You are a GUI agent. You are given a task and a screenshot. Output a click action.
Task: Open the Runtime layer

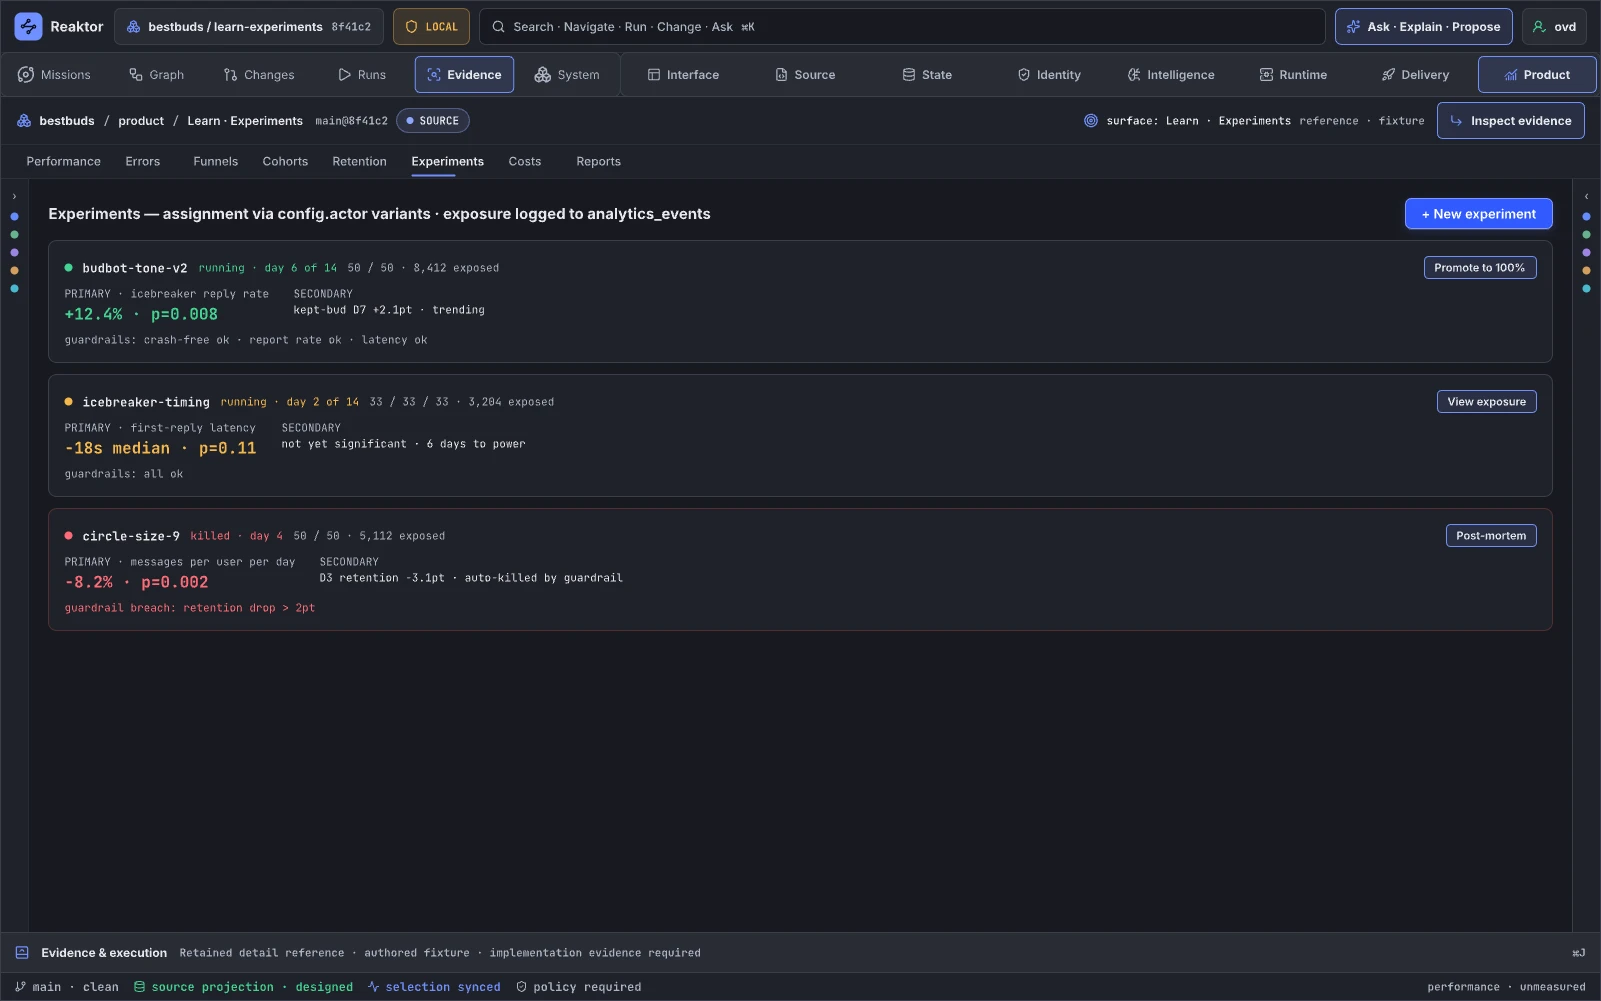coord(1293,75)
